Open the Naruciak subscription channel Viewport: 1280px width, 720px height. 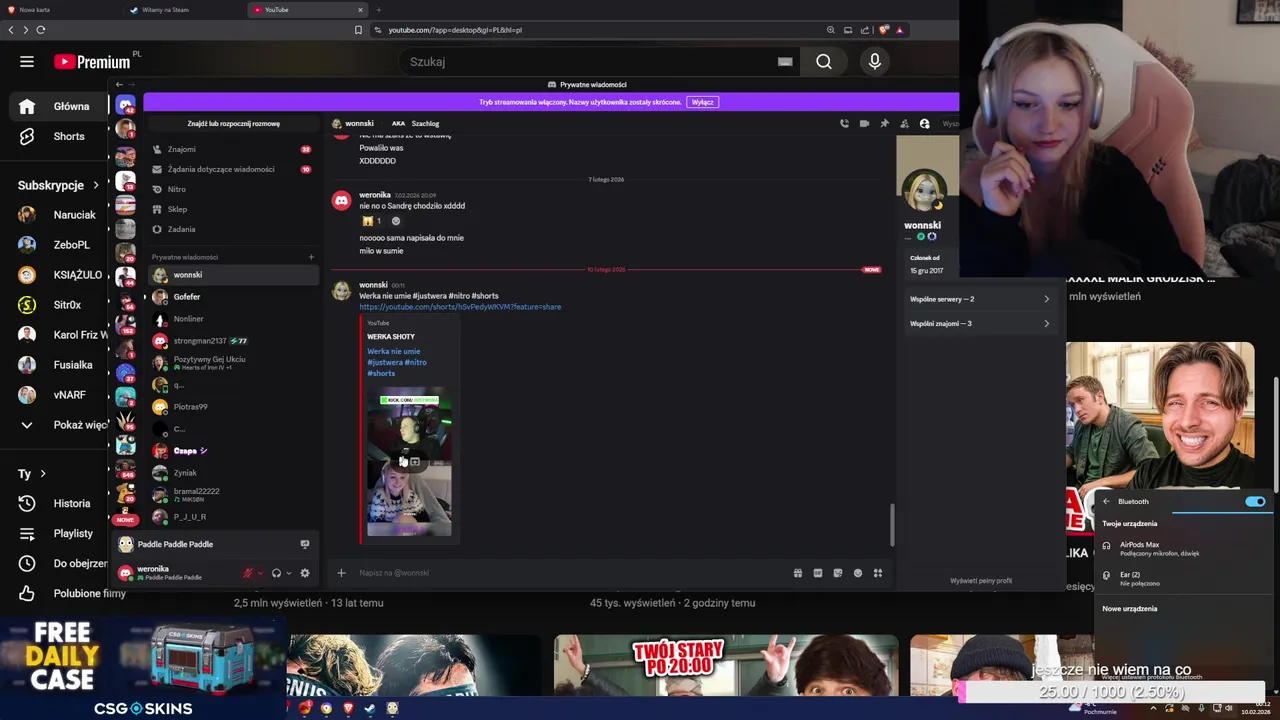pos(58,215)
